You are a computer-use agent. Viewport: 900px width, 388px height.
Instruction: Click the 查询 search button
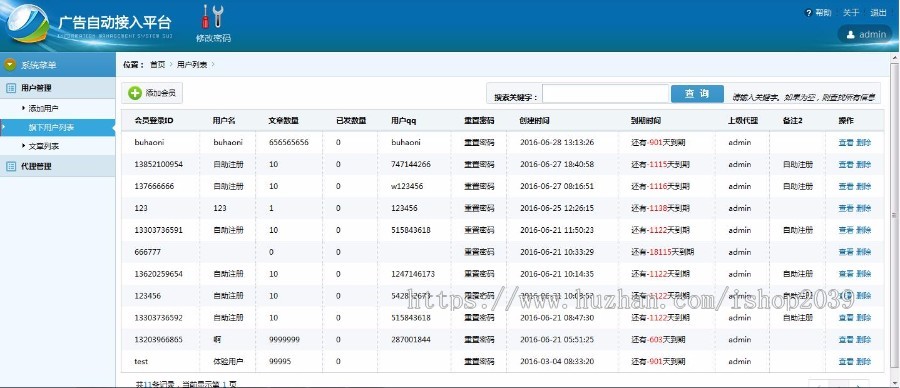(697, 94)
